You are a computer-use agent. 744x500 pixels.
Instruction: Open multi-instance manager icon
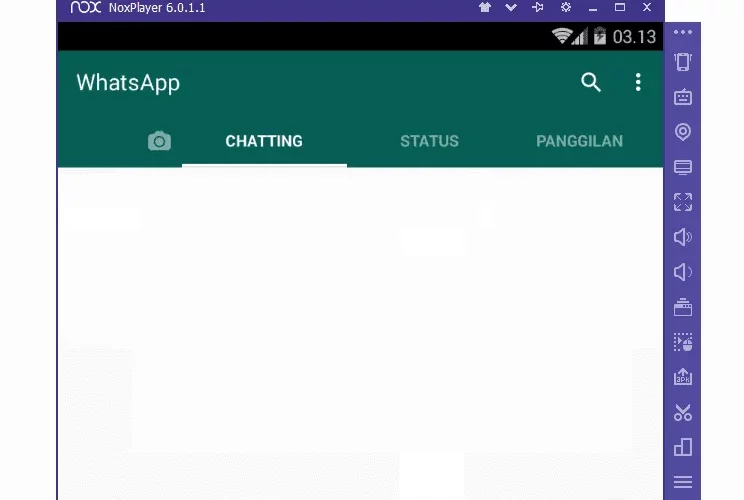tap(683, 447)
